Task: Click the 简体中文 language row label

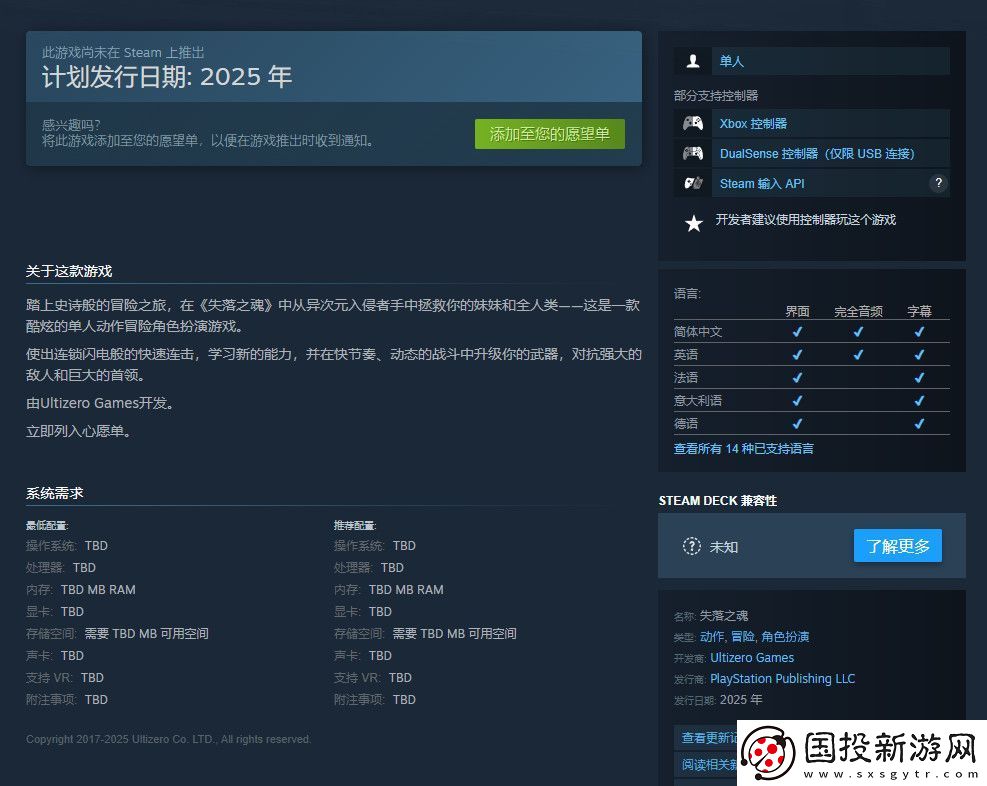Action: [697, 332]
